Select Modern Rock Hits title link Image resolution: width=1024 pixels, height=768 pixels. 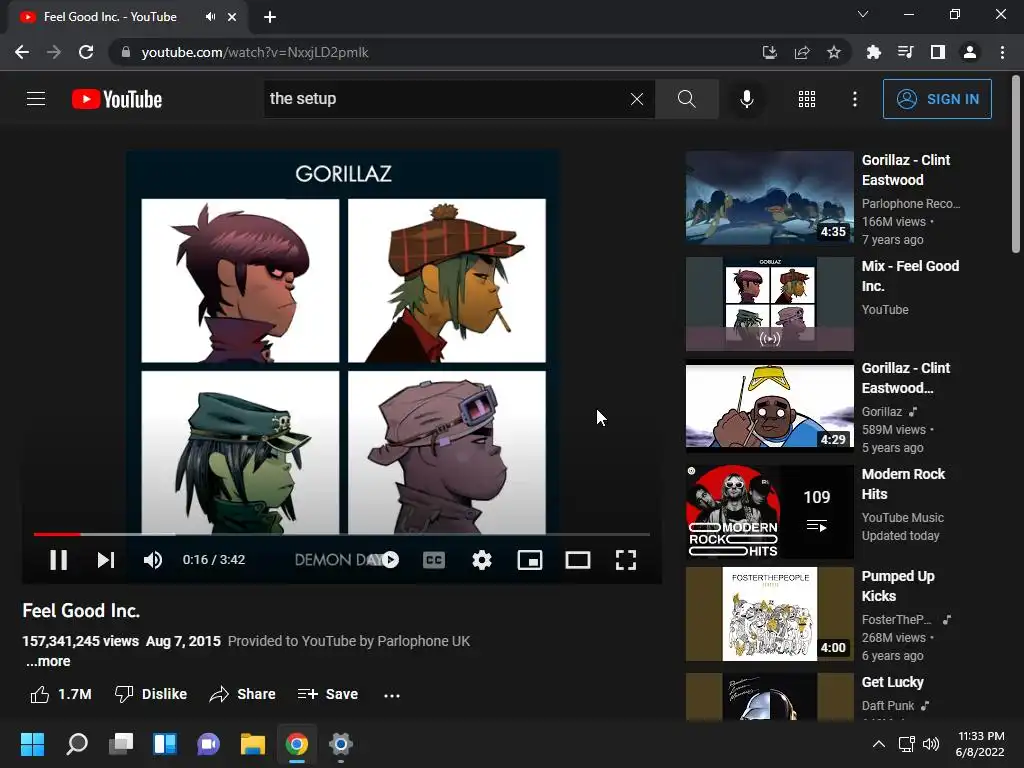point(903,484)
